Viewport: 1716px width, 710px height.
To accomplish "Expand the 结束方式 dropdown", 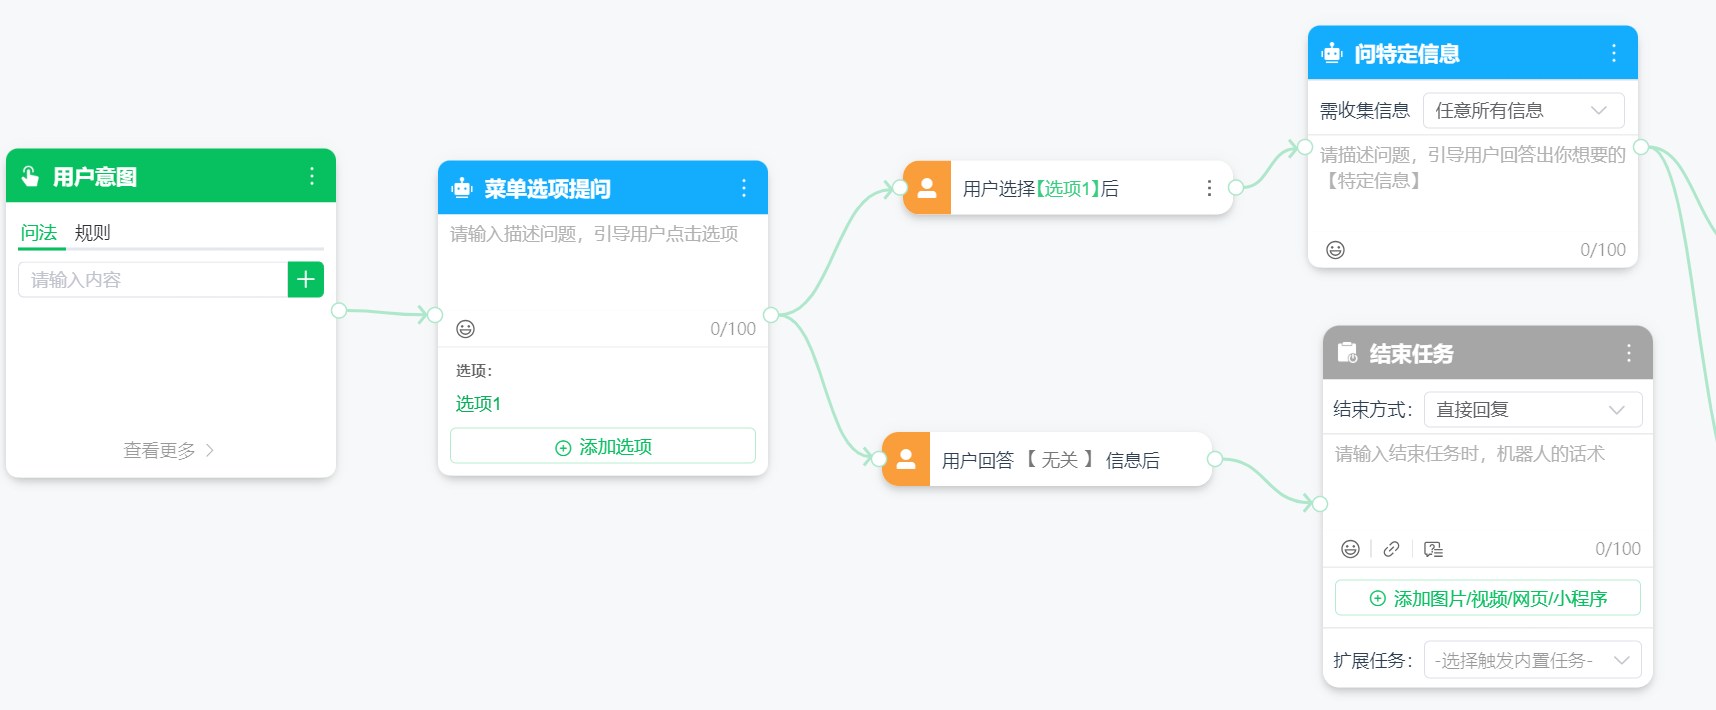I will pyautogui.click(x=1532, y=410).
